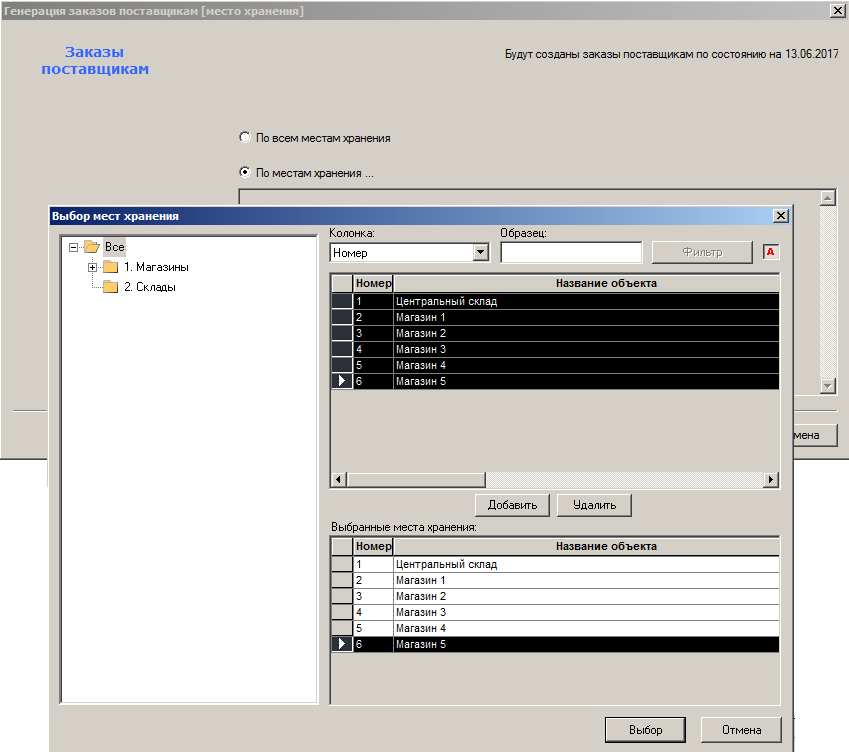Select the Все root tree item

(115, 247)
